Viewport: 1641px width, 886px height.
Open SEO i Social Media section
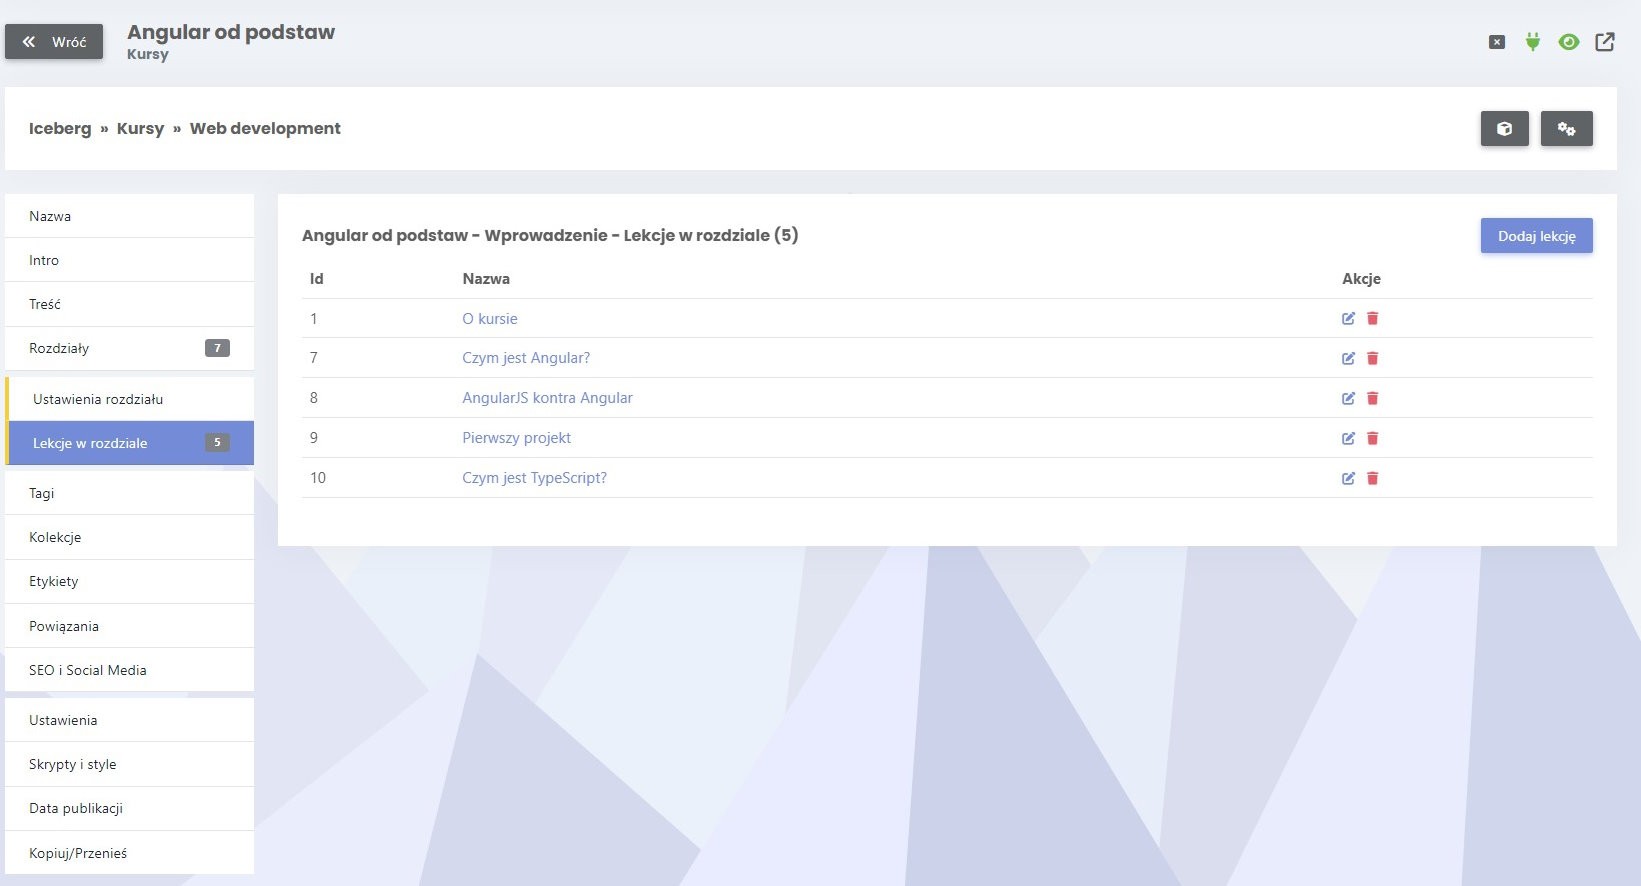tap(129, 670)
